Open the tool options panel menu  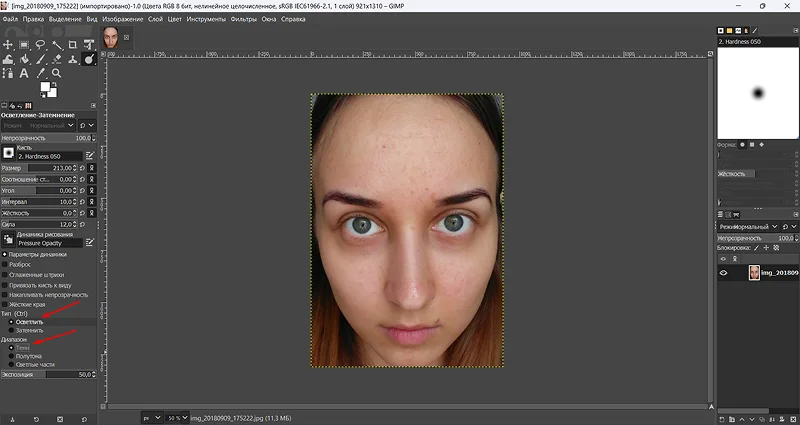click(93, 106)
